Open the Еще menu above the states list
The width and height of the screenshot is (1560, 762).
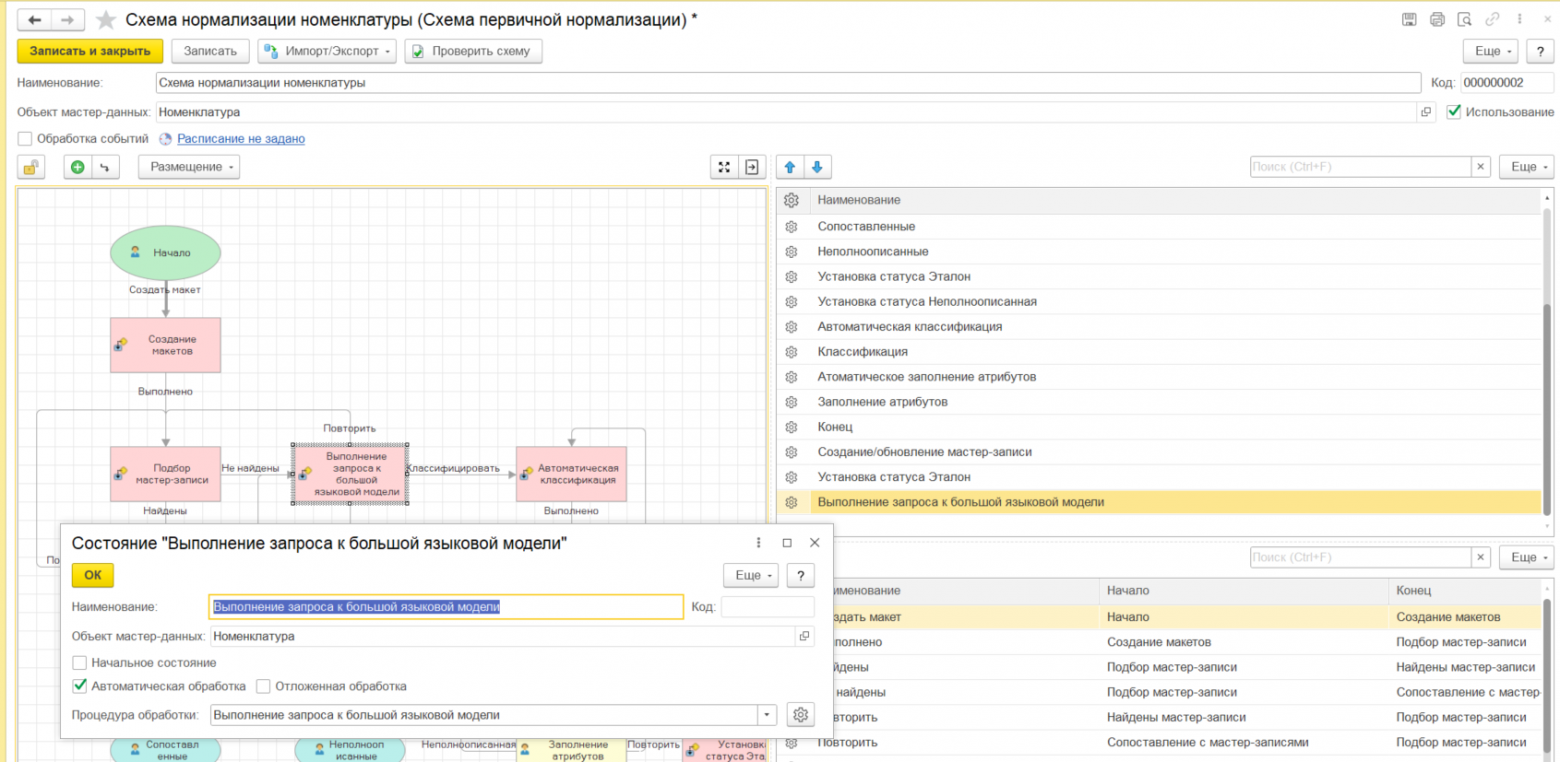click(1525, 167)
